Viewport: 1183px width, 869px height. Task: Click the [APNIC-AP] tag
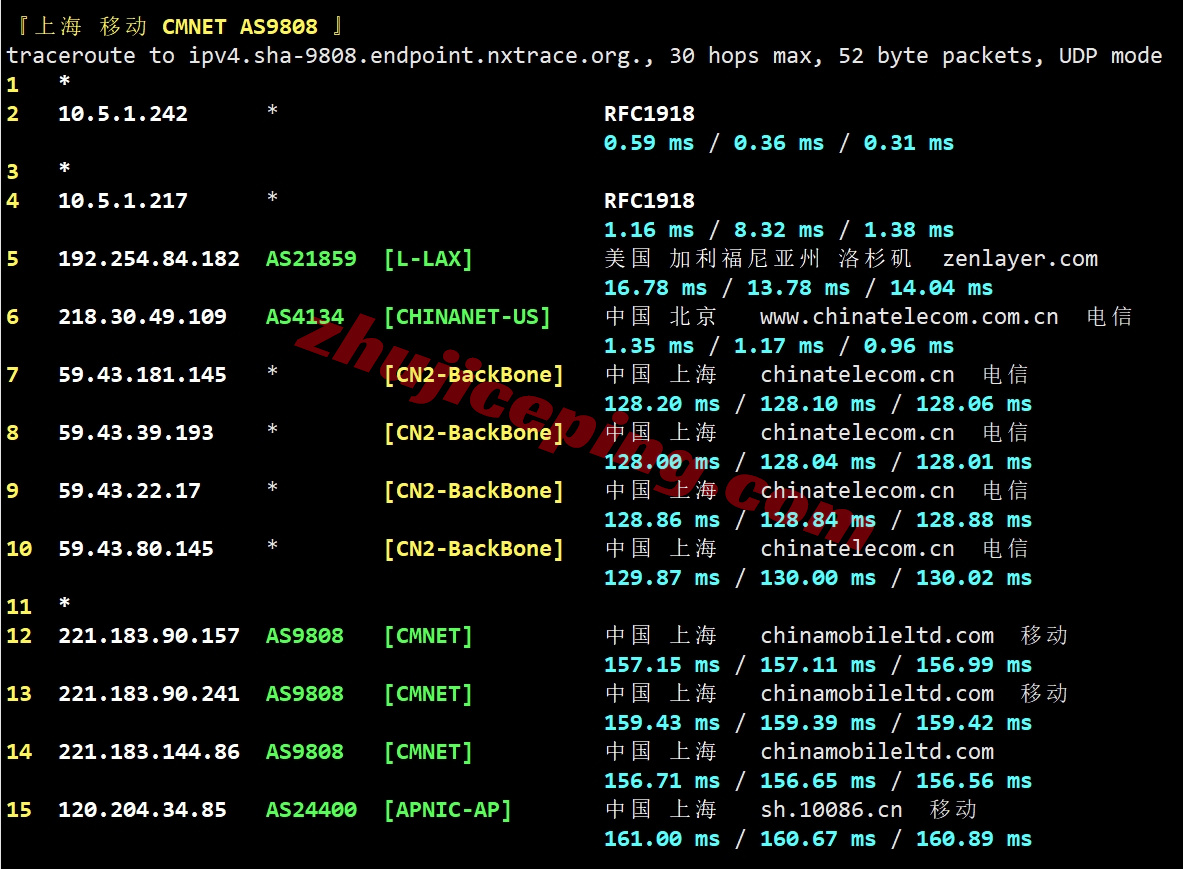tap(447, 810)
